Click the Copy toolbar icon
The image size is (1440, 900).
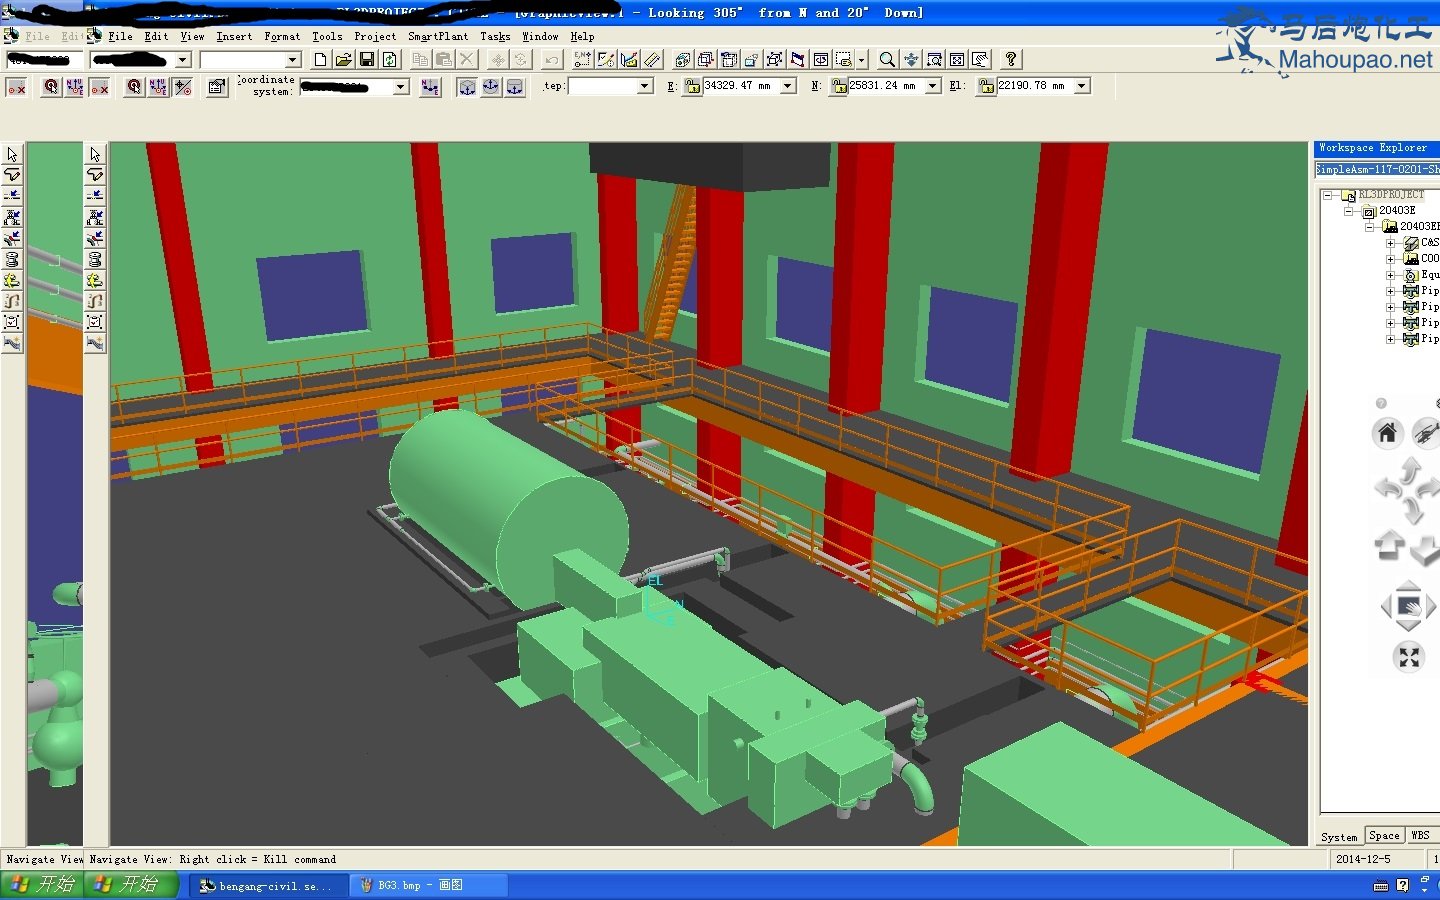(420, 60)
